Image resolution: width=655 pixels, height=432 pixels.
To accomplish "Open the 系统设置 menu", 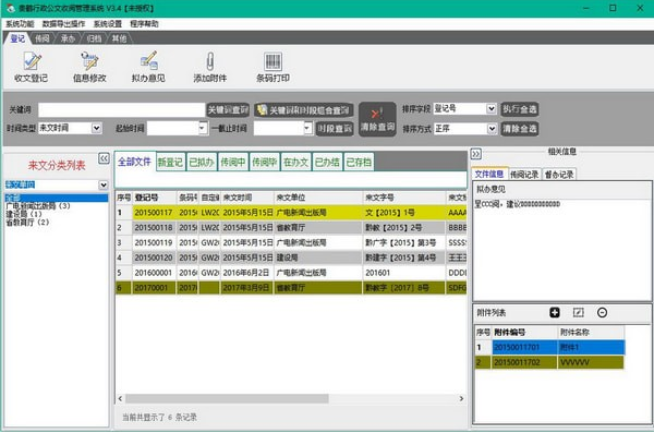I will click(x=107, y=24).
